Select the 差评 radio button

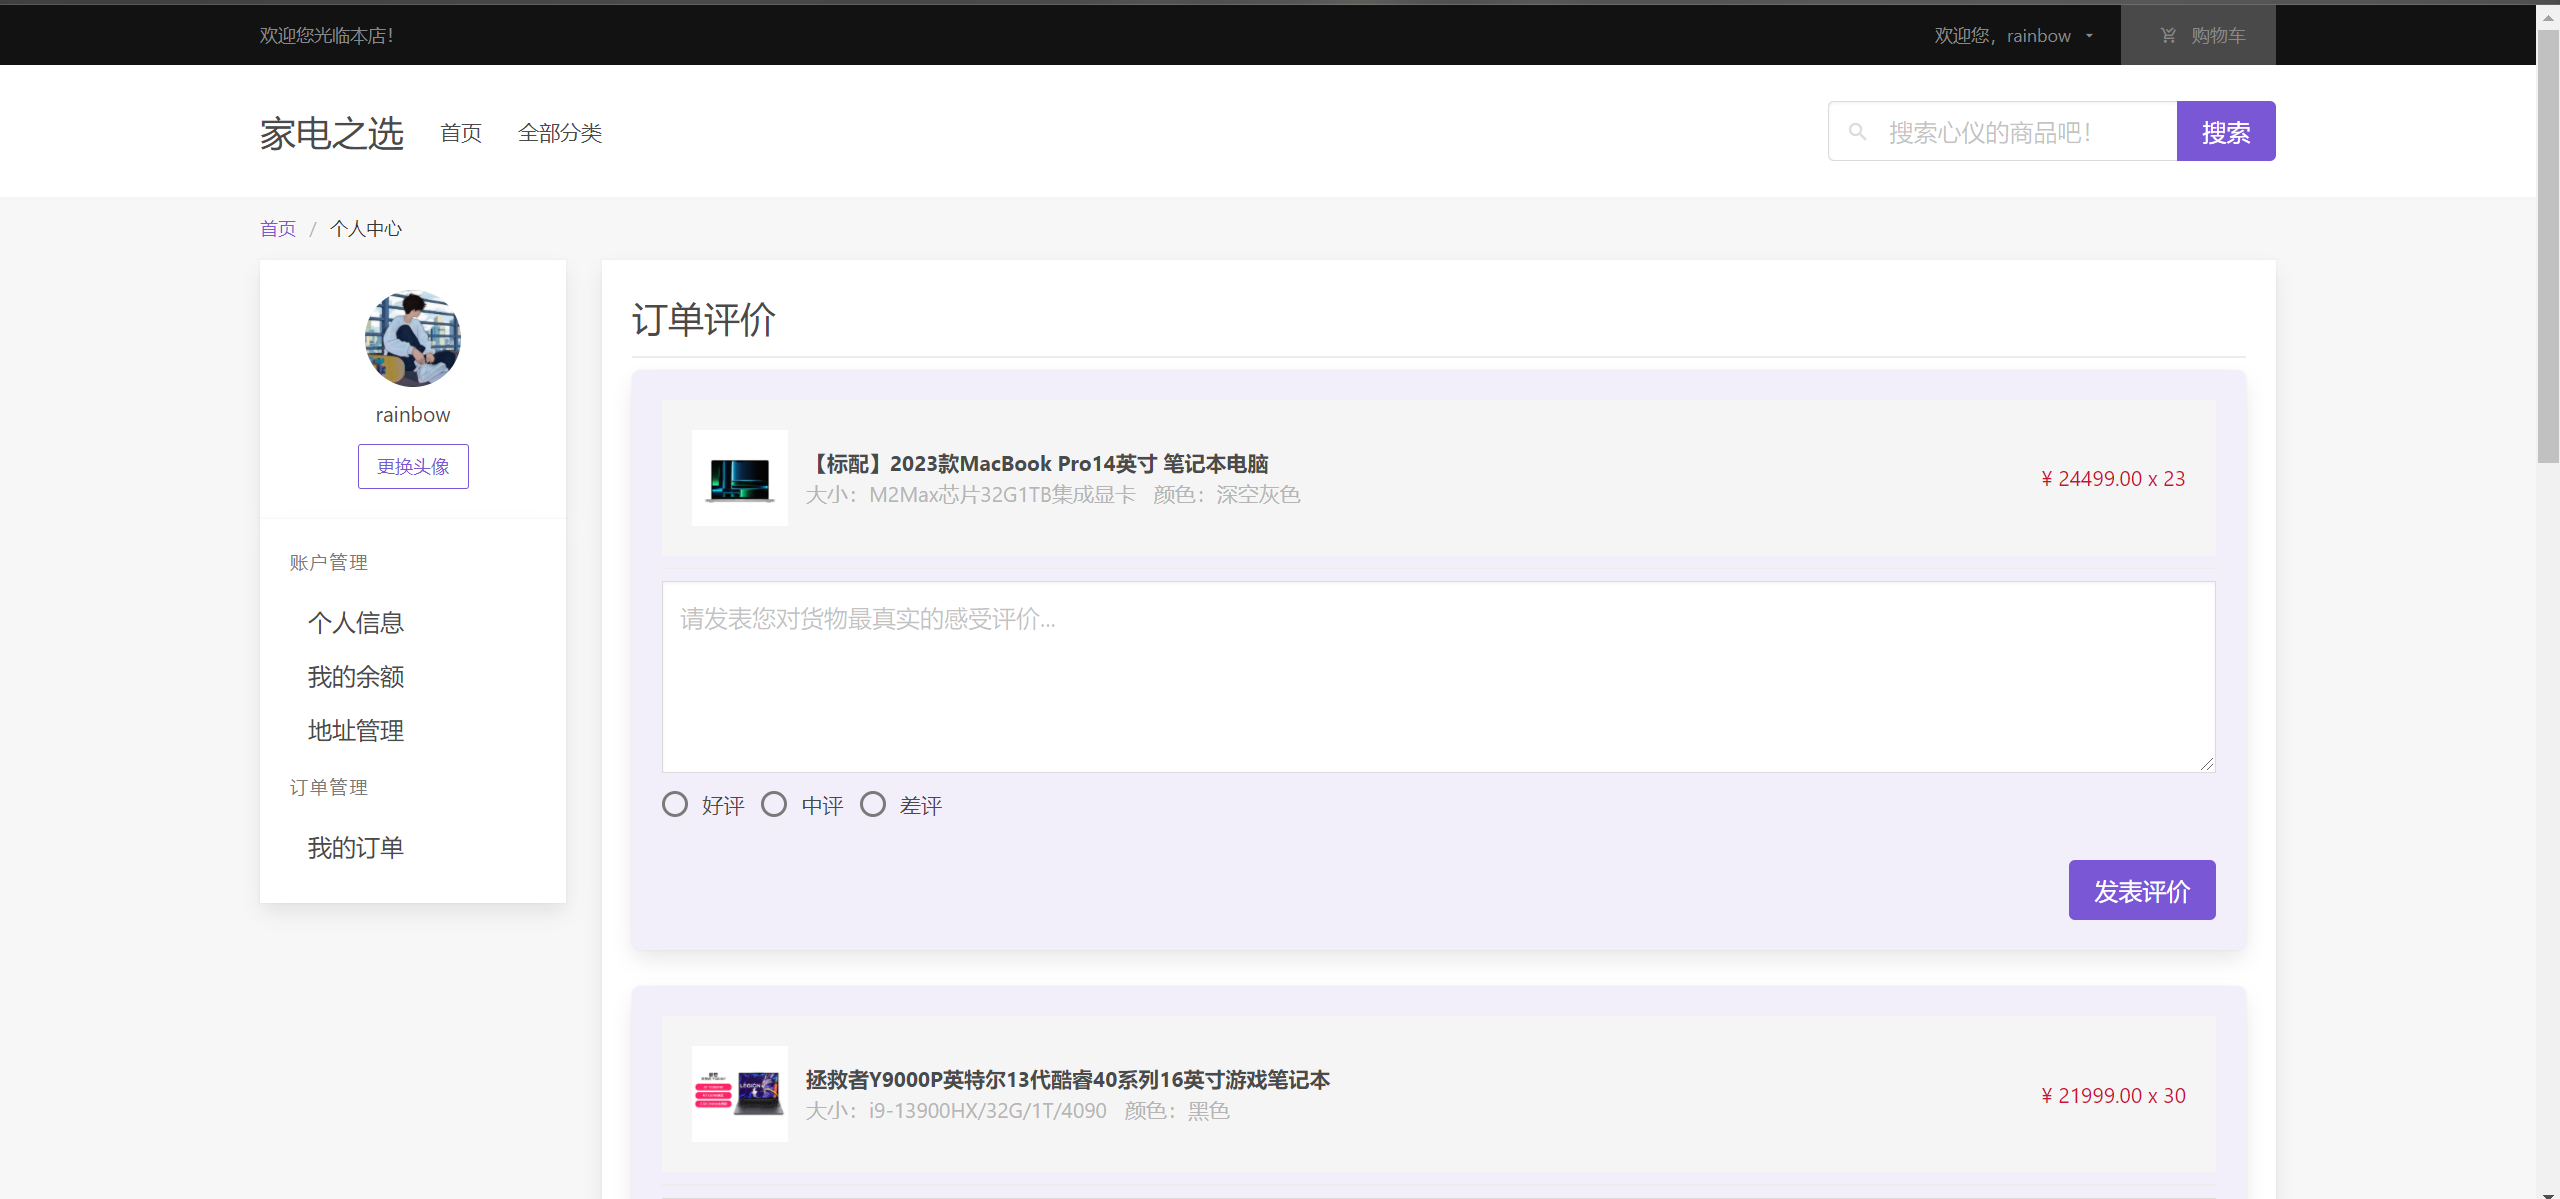(x=873, y=805)
